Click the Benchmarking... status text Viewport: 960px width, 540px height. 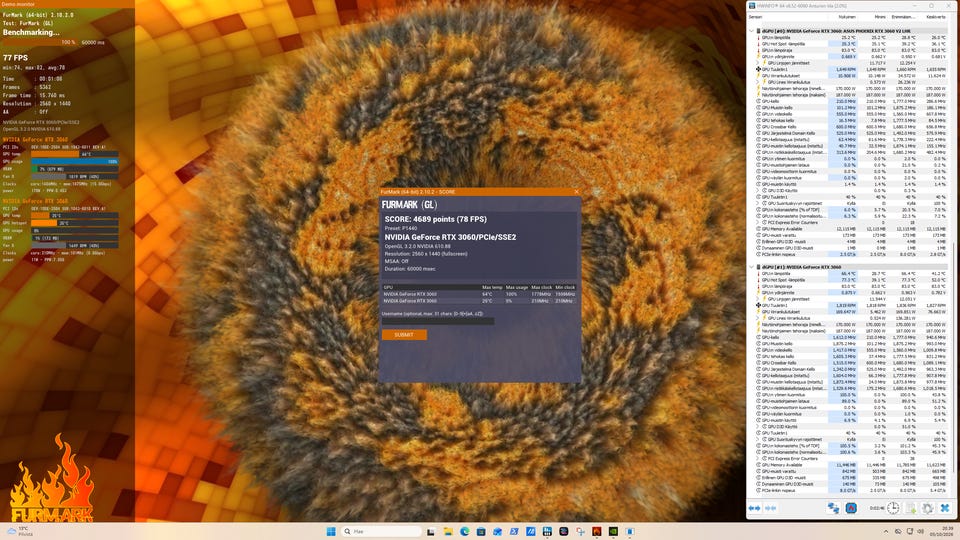pos(31,32)
